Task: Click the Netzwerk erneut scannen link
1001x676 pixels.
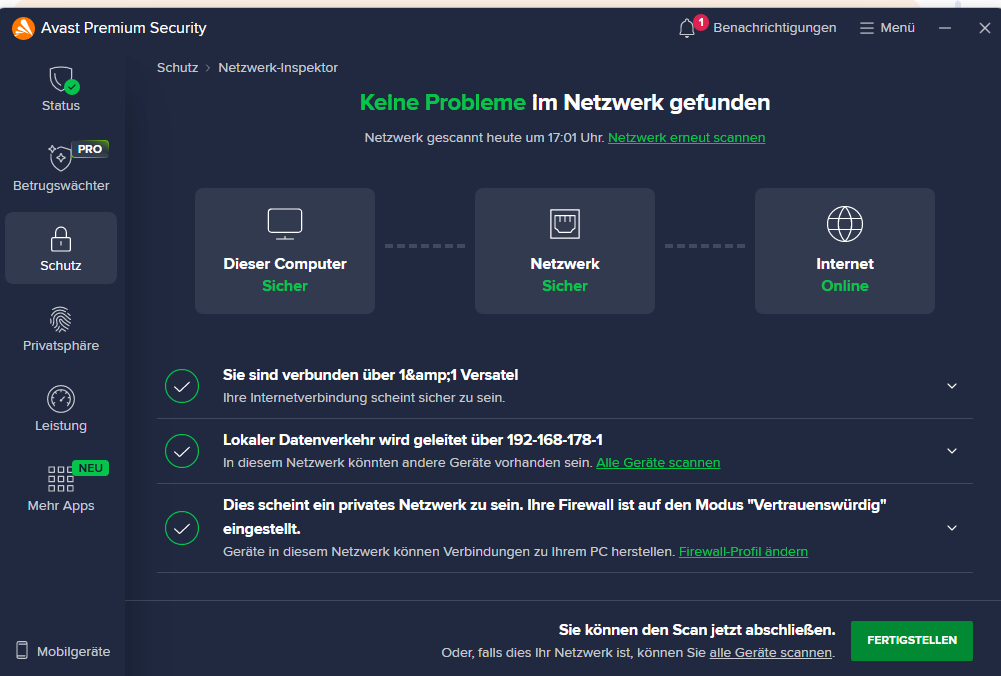Action: pos(686,138)
